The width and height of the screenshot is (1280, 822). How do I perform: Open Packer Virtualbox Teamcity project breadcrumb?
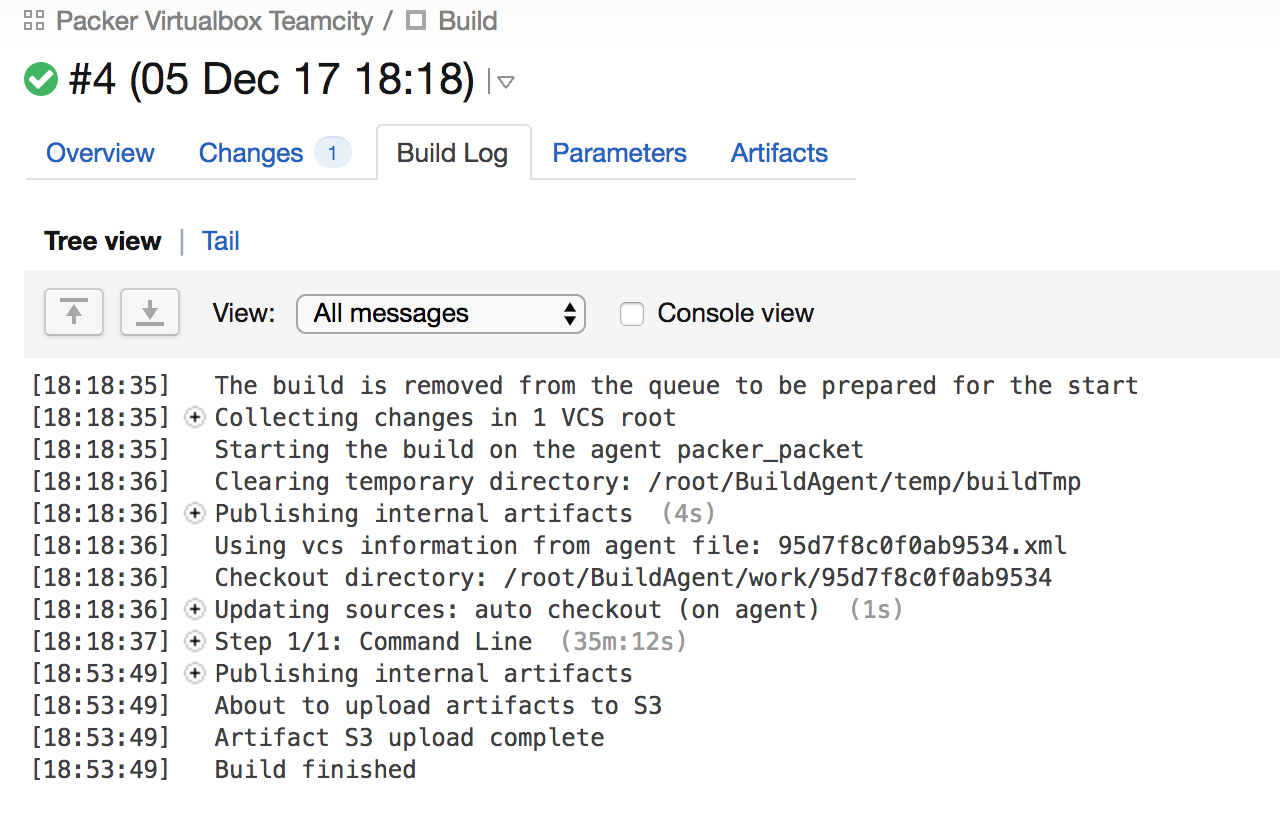pyautogui.click(x=214, y=21)
